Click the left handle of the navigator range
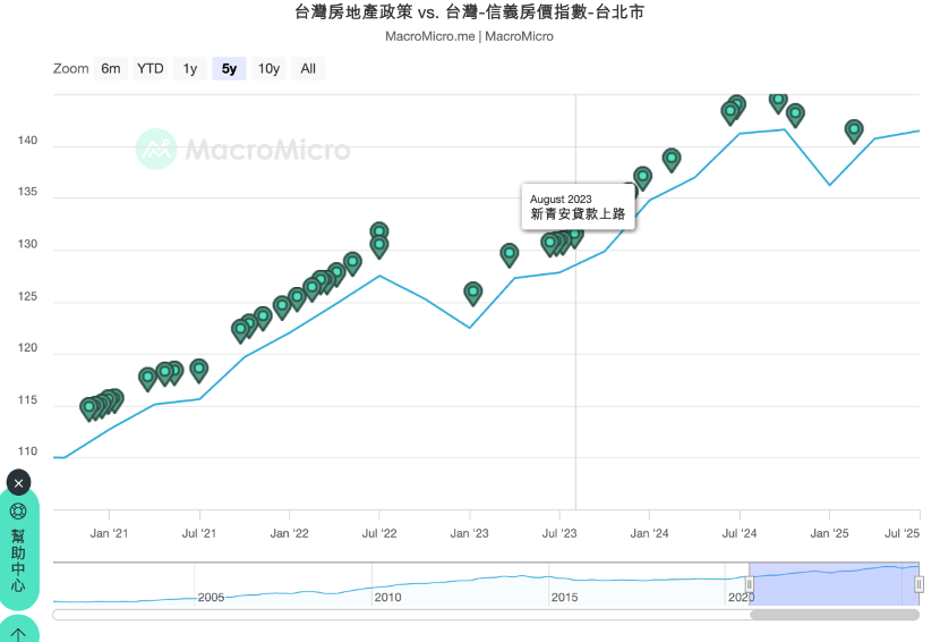The height and width of the screenshot is (643, 941). (749, 584)
